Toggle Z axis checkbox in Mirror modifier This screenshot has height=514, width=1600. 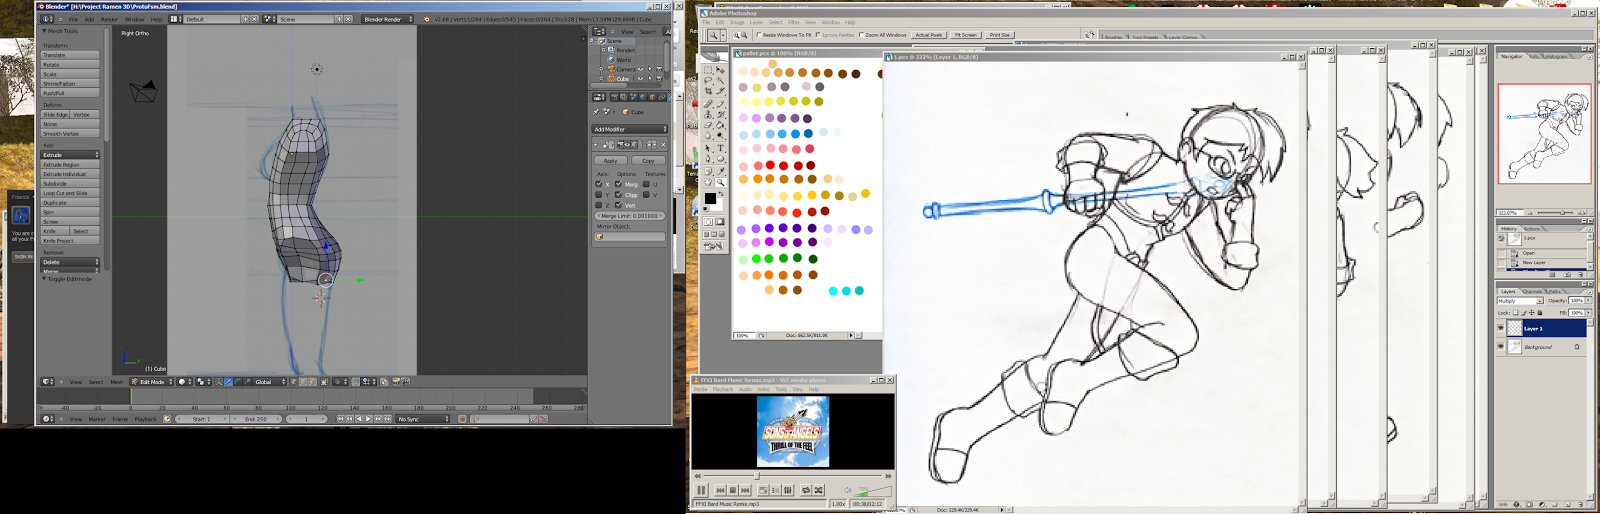tap(599, 205)
